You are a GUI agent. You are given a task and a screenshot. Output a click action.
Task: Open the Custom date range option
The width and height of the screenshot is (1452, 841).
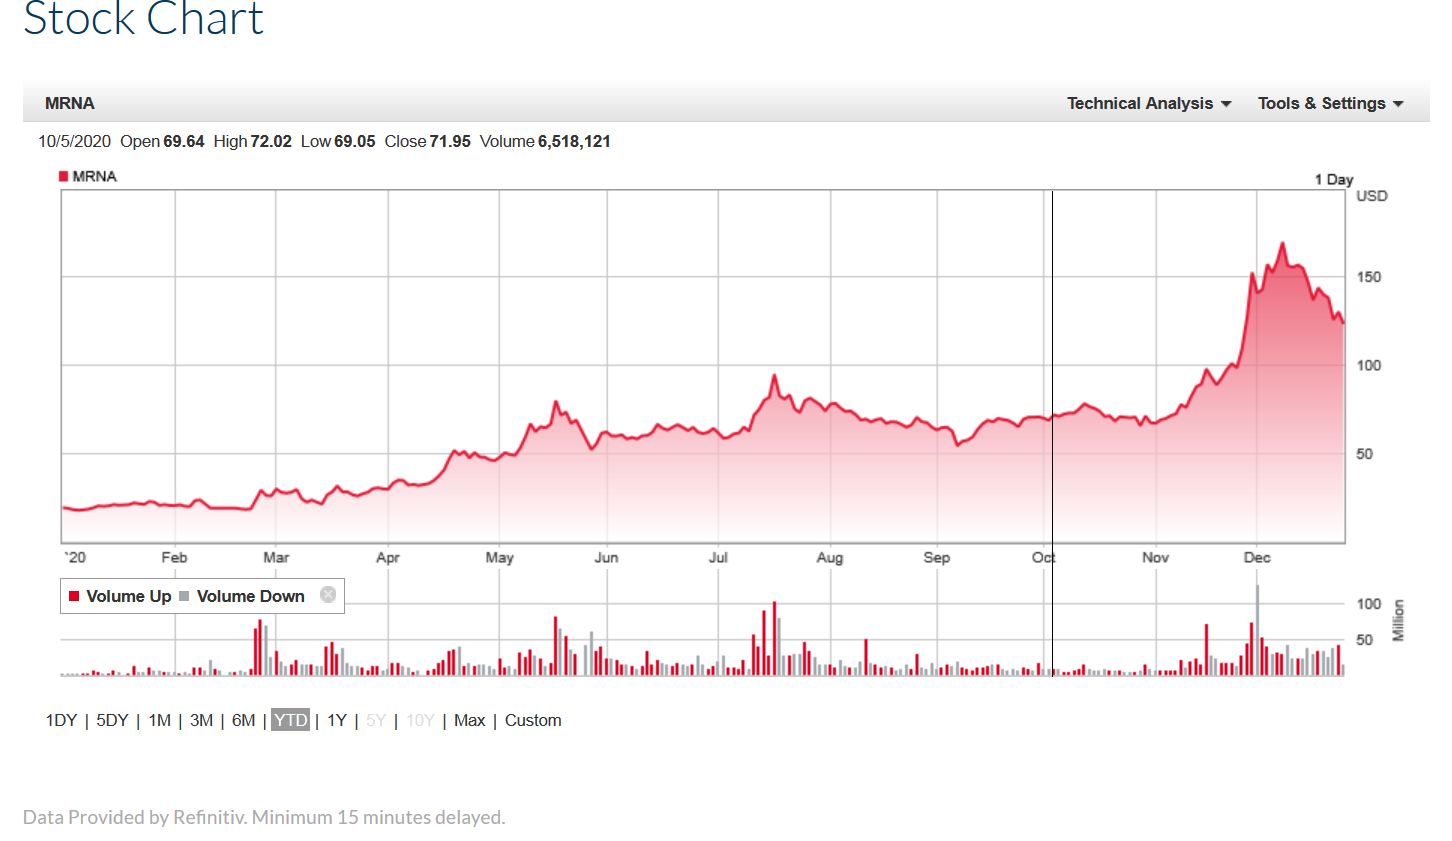click(x=533, y=720)
